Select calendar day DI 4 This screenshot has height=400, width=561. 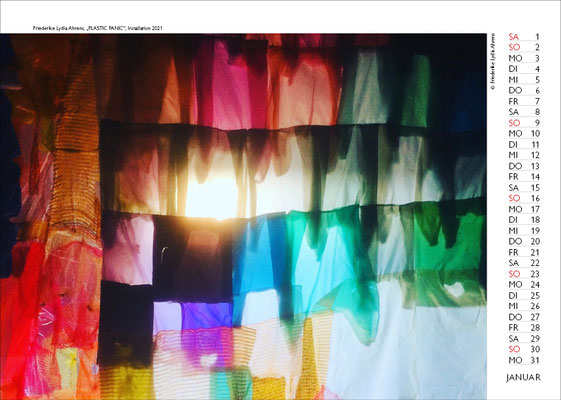tap(524, 69)
